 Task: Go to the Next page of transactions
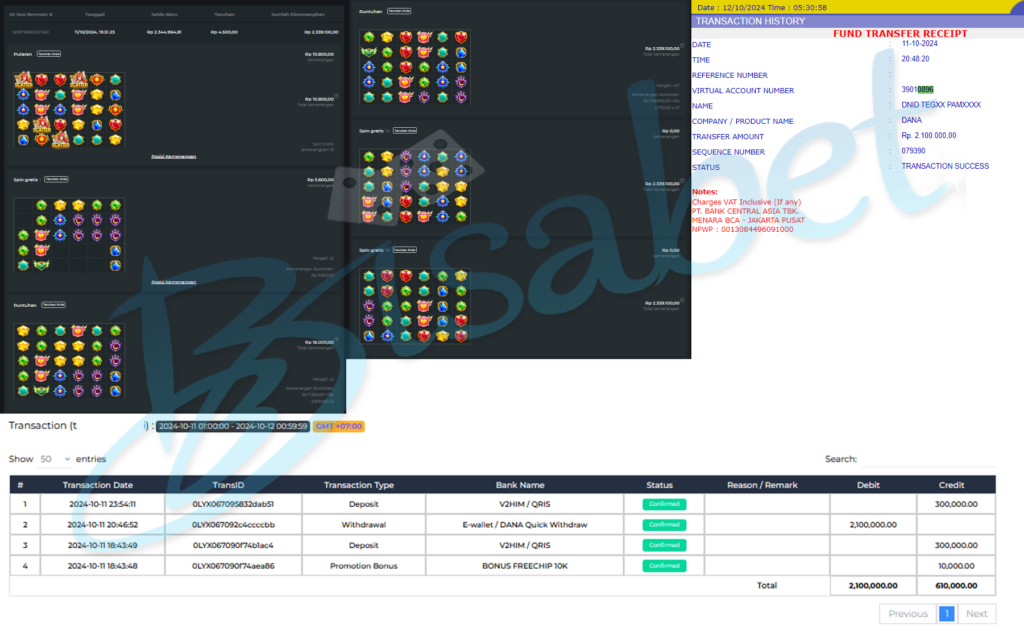976,614
